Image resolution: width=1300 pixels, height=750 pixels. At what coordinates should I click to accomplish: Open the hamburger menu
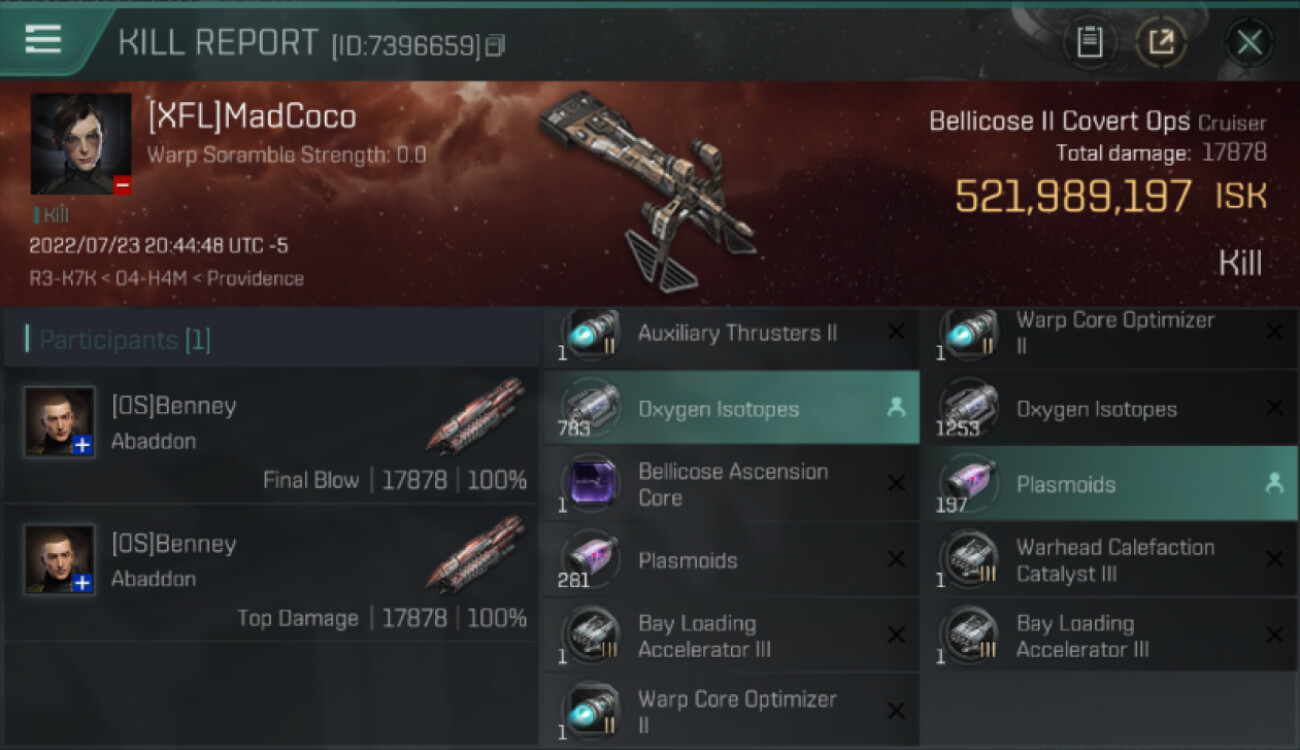[43, 40]
